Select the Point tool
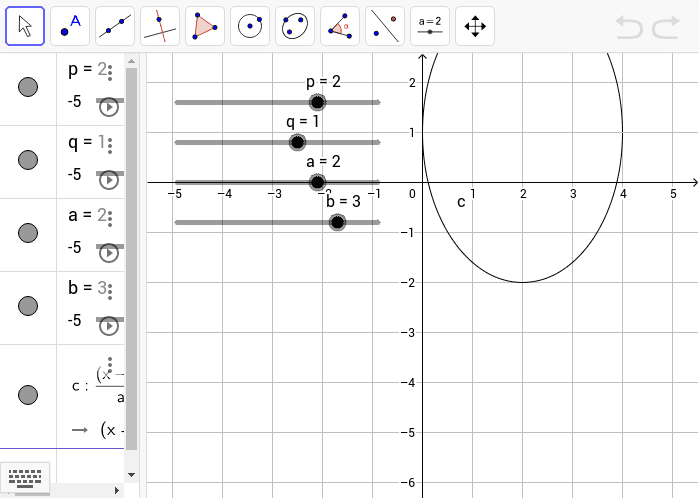Image resolution: width=700 pixels, height=500 pixels. coord(70,26)
